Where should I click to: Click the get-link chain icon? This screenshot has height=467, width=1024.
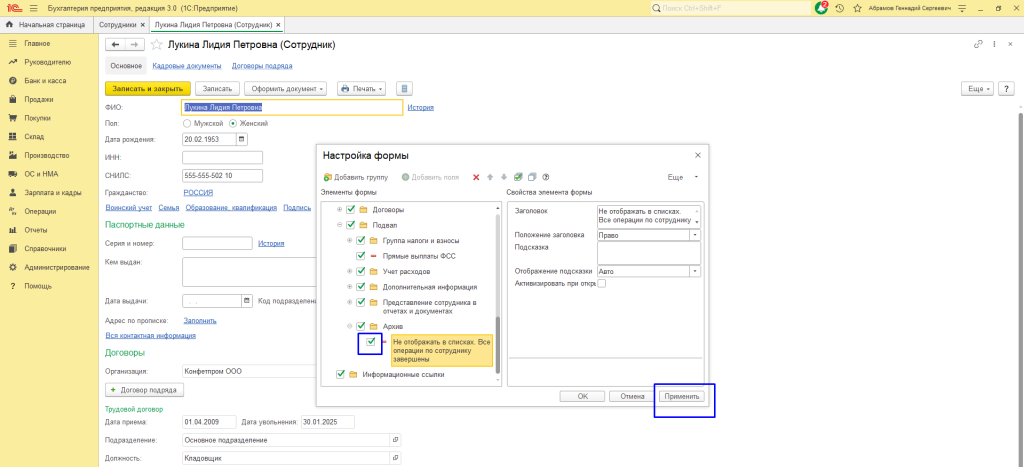pos(977,45)
